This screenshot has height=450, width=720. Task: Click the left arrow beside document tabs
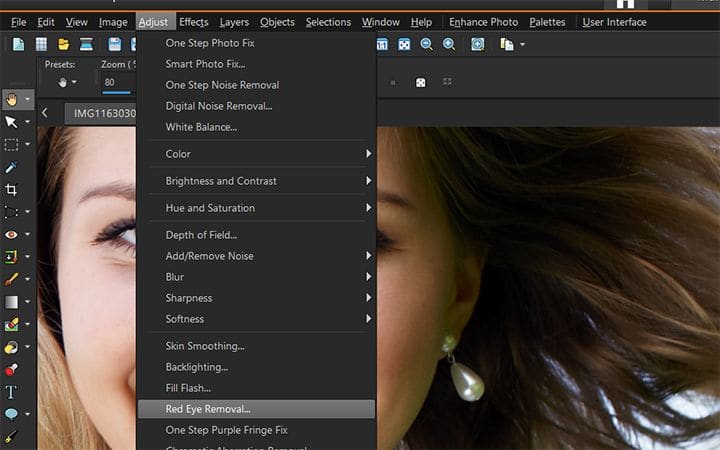[45, 112]
